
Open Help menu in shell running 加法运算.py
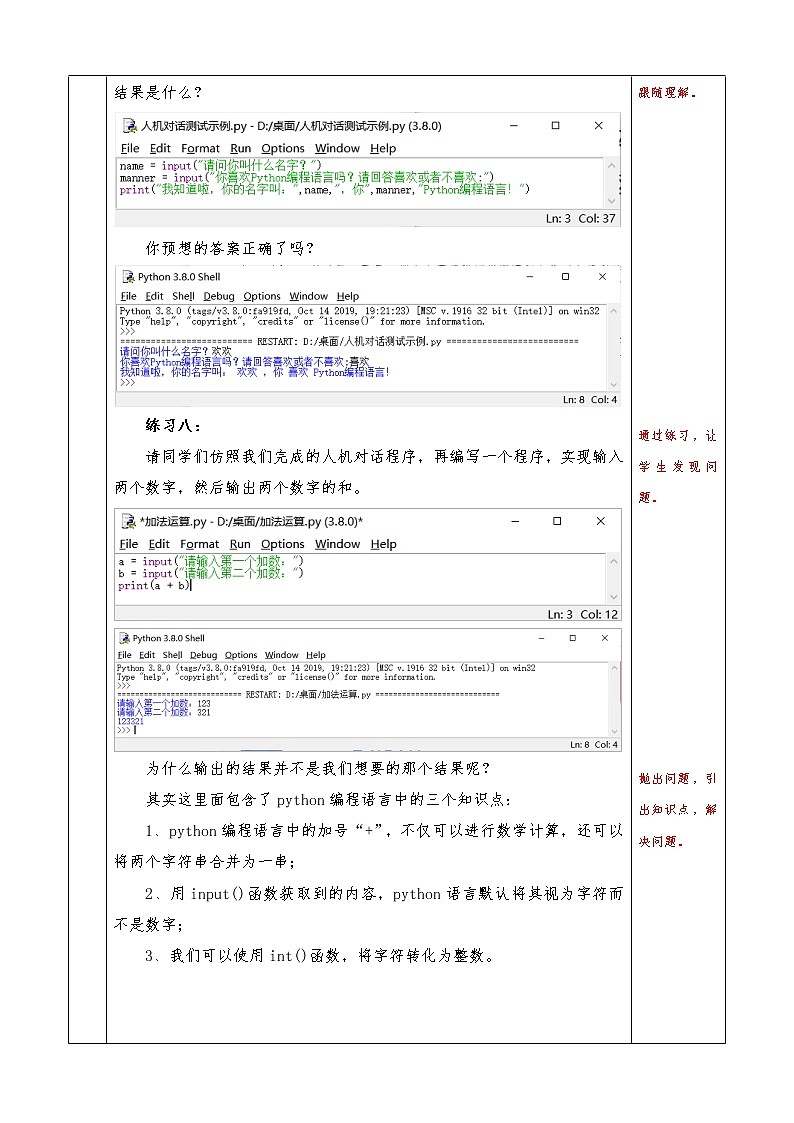click(x=316, y=655)
